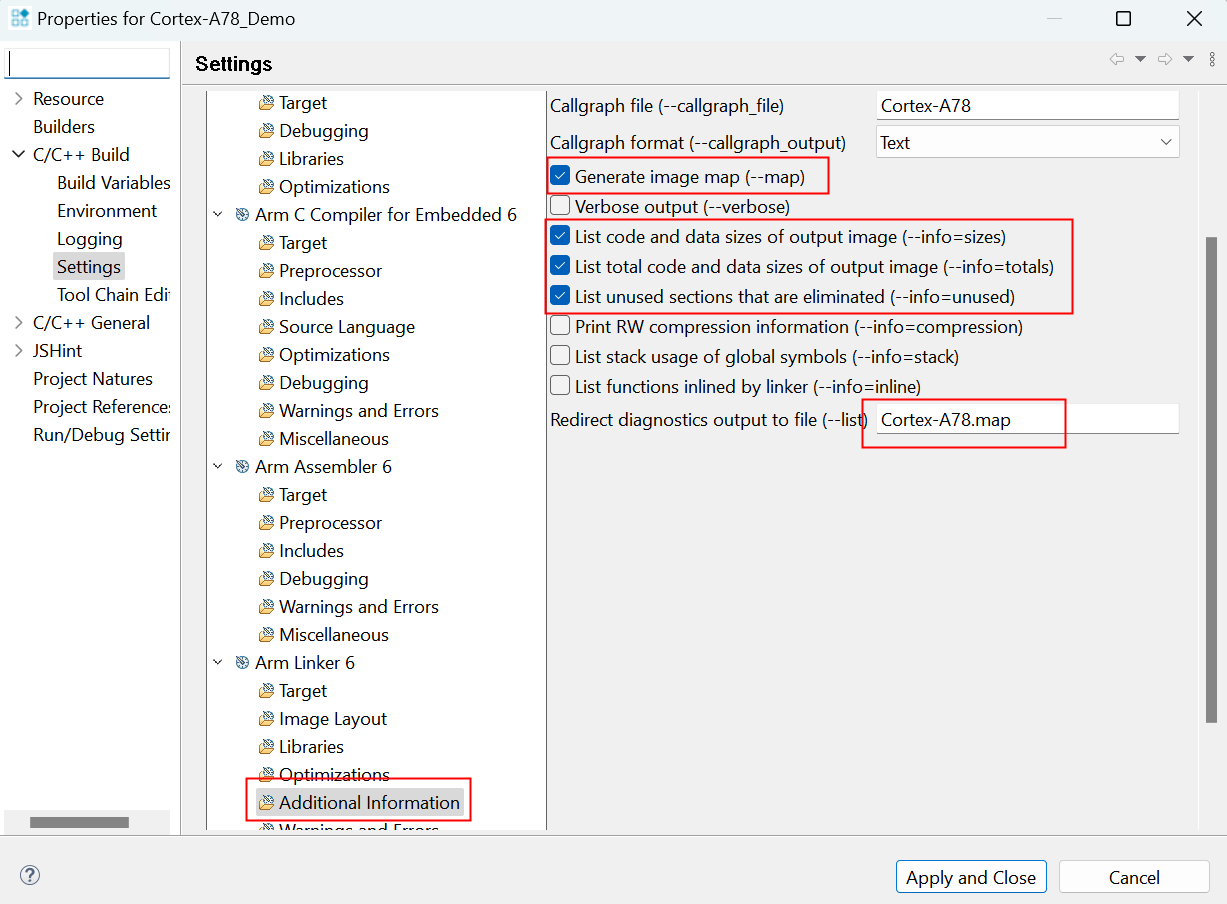The height and width of the screenshot is (904, 1227).
Task: Click the forward navigation arrow icon
Action: point(1164,60)
